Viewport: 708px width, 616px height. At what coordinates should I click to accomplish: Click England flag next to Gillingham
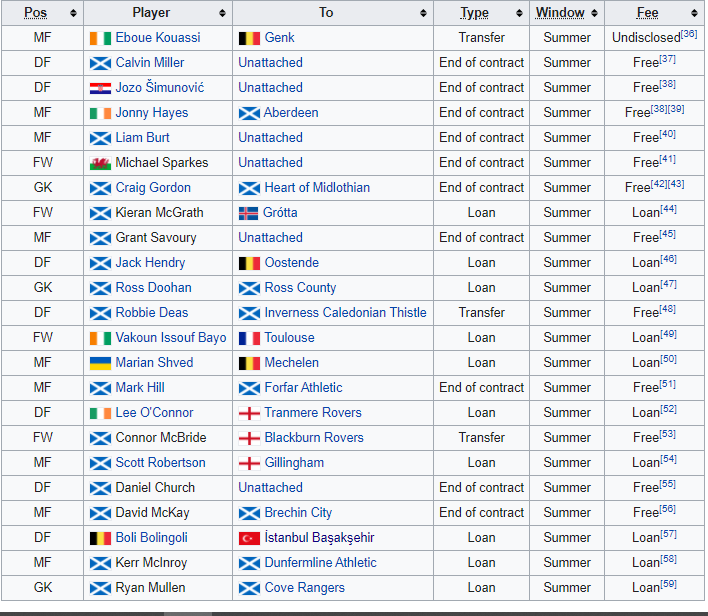point(249,463)
